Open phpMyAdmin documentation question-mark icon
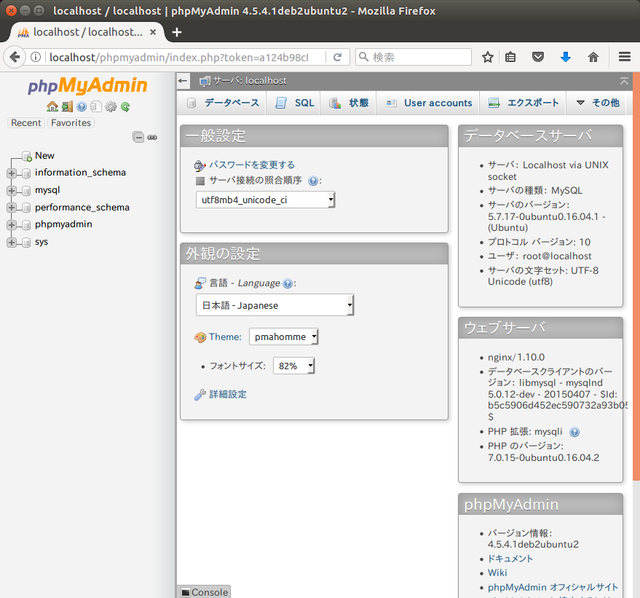 pyautogui.click(x=81, y=107)
